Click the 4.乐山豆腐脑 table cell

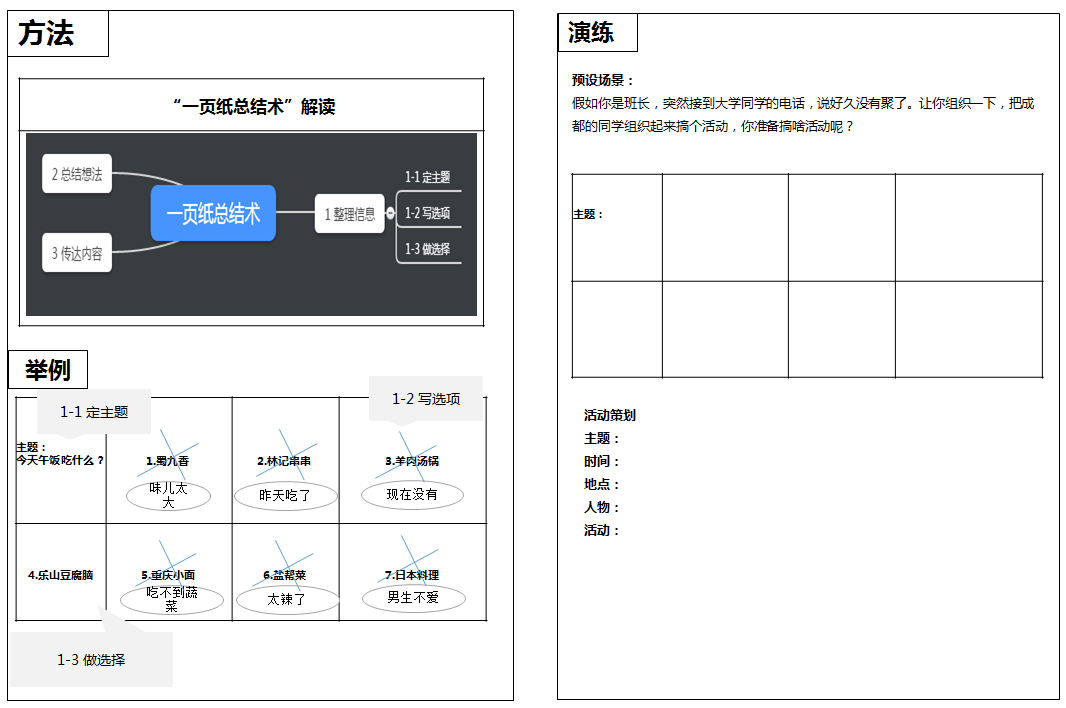pyautogui.click(x=61, y=575)
